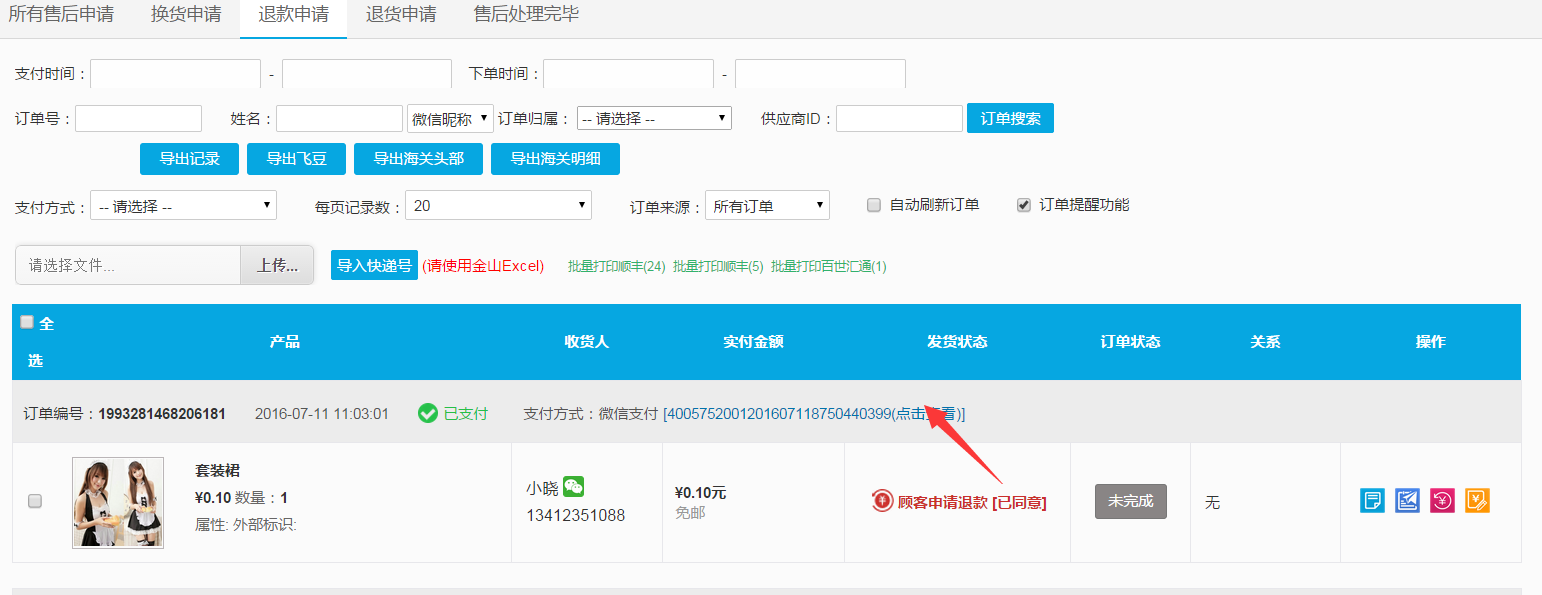Click the 订单搜索 button

tap(1010, 119)
